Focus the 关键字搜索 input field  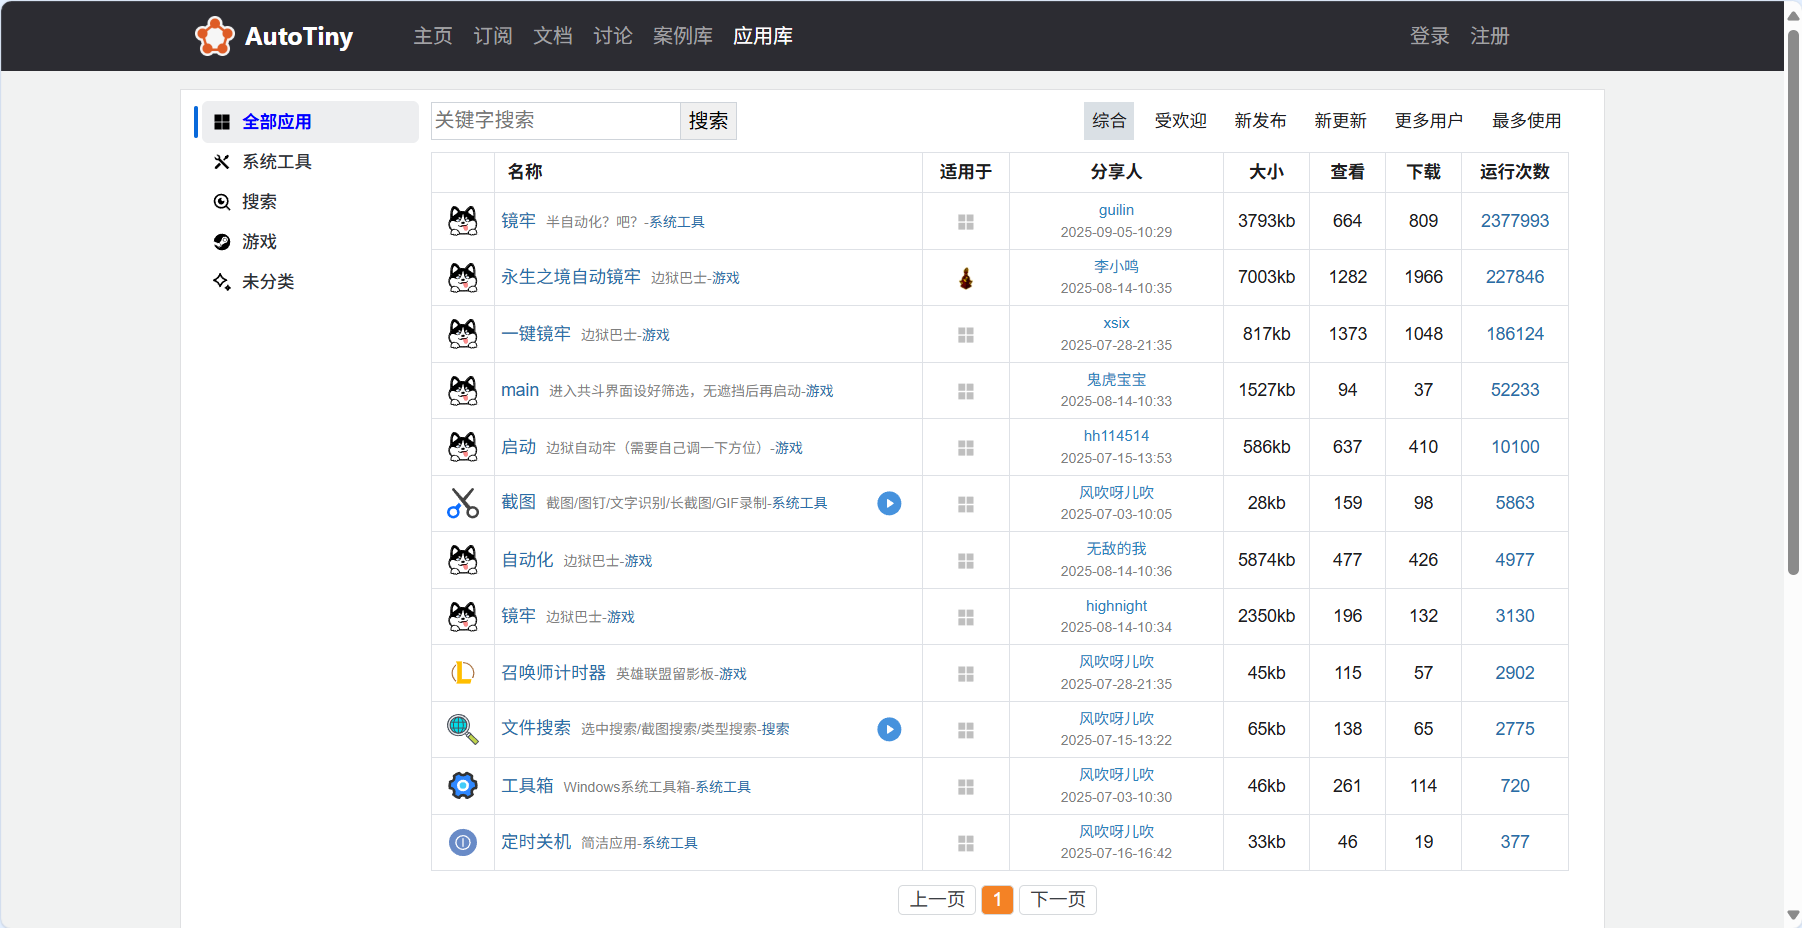pyautogui.click(x=555, y=121)
